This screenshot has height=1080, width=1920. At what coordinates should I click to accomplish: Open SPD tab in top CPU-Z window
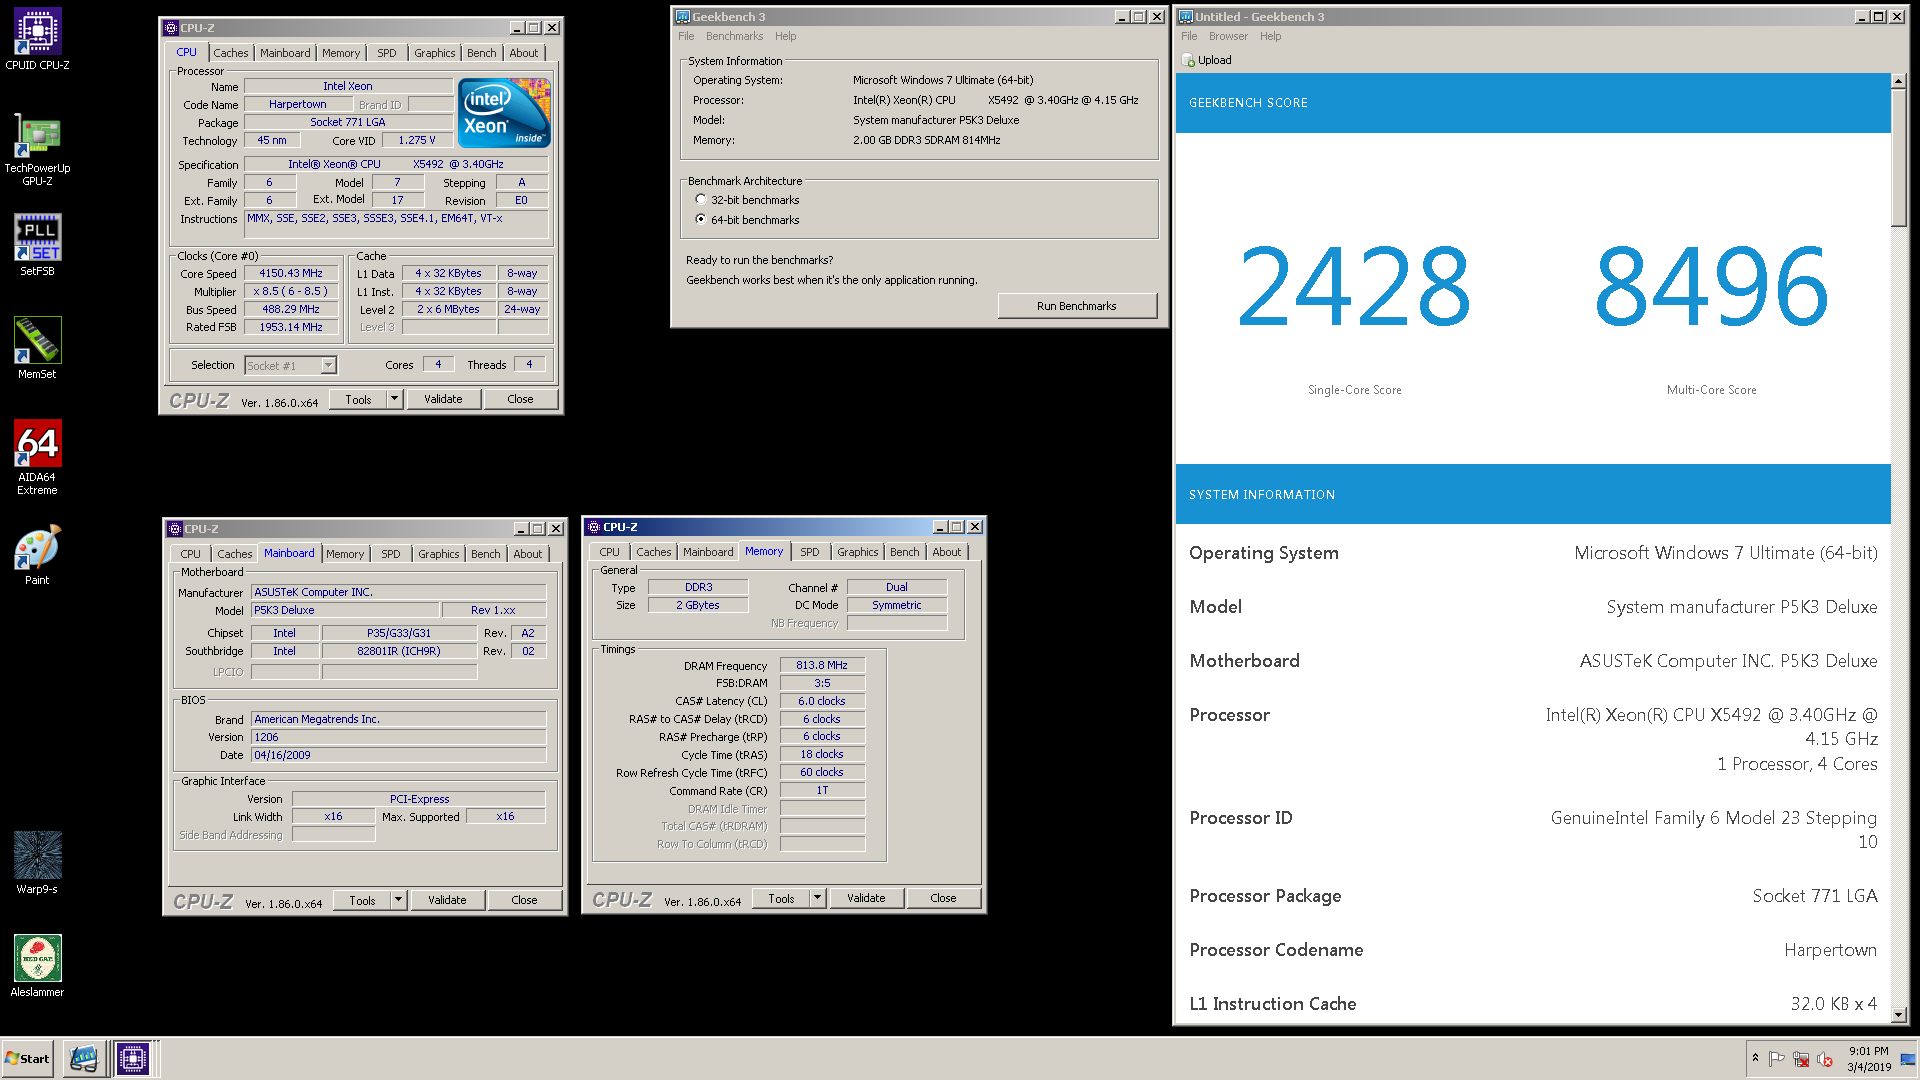(x=387, y=53)
